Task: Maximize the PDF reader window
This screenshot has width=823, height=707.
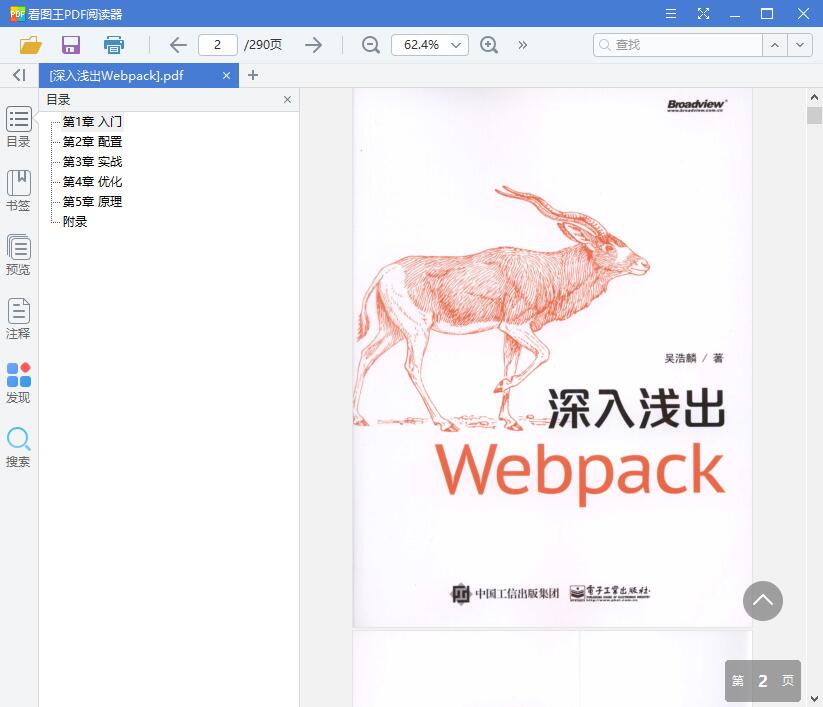Action: pos(767,14)
